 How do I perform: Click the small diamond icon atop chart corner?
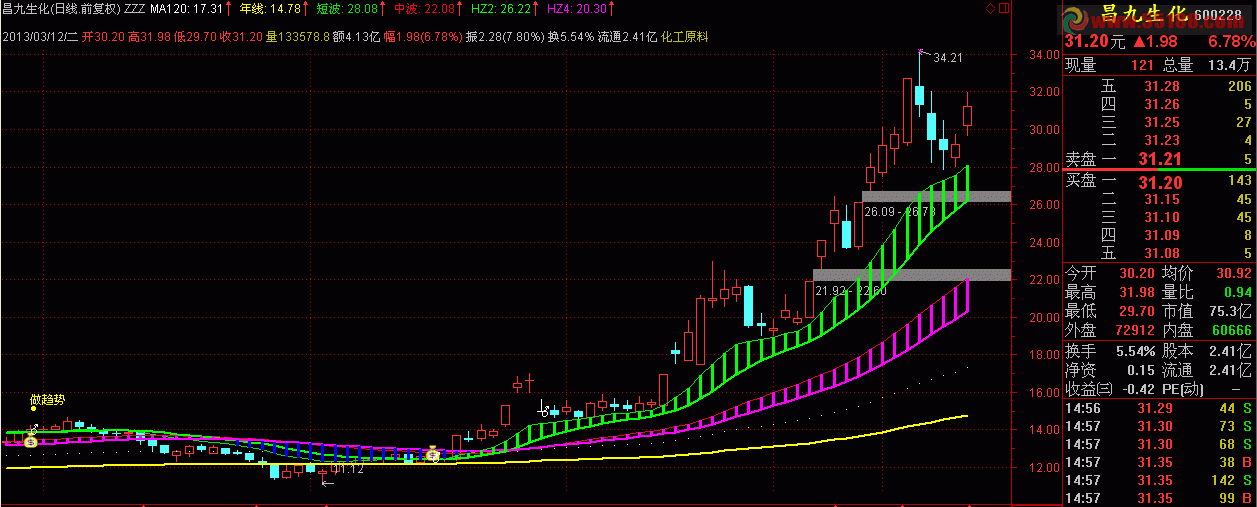pyautogui.click(x=989, y=9)
